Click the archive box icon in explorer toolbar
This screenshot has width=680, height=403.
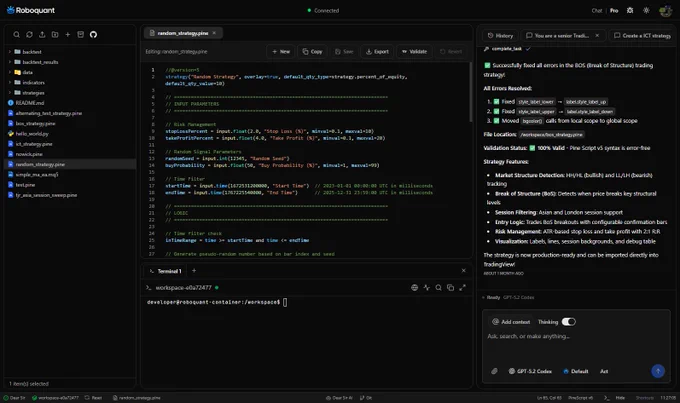point(81,34)
